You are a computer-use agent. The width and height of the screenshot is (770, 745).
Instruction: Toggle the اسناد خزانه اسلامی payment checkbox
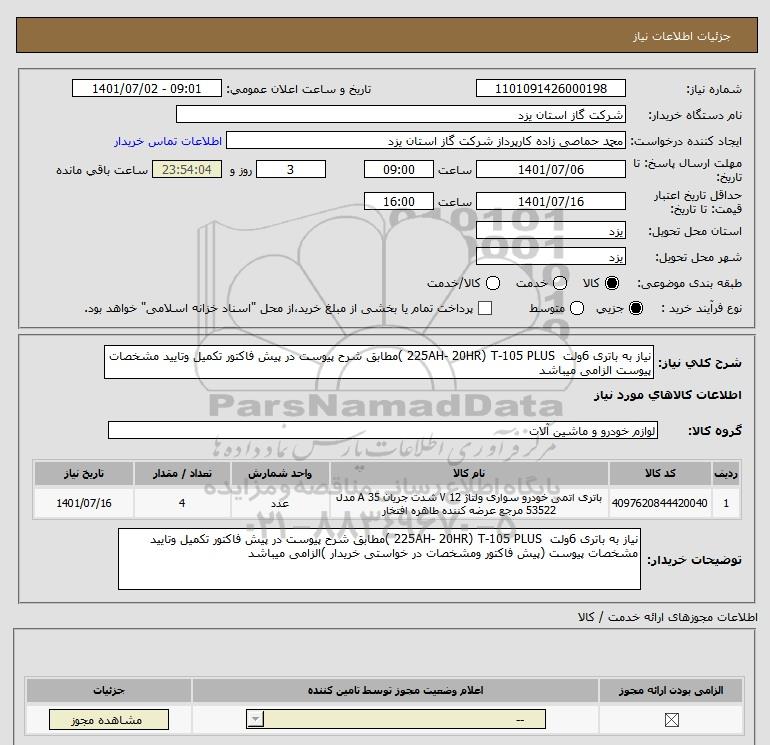click(x=485, y=308)
